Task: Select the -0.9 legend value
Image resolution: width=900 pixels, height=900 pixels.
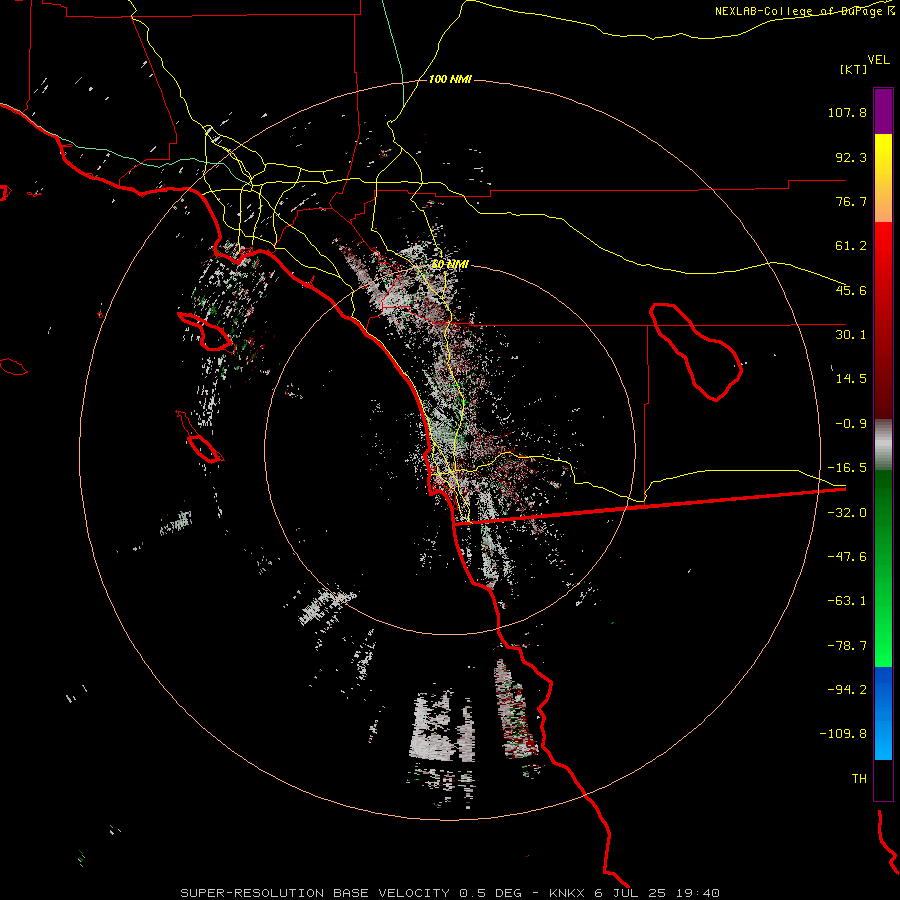Action: pos(851,424)
